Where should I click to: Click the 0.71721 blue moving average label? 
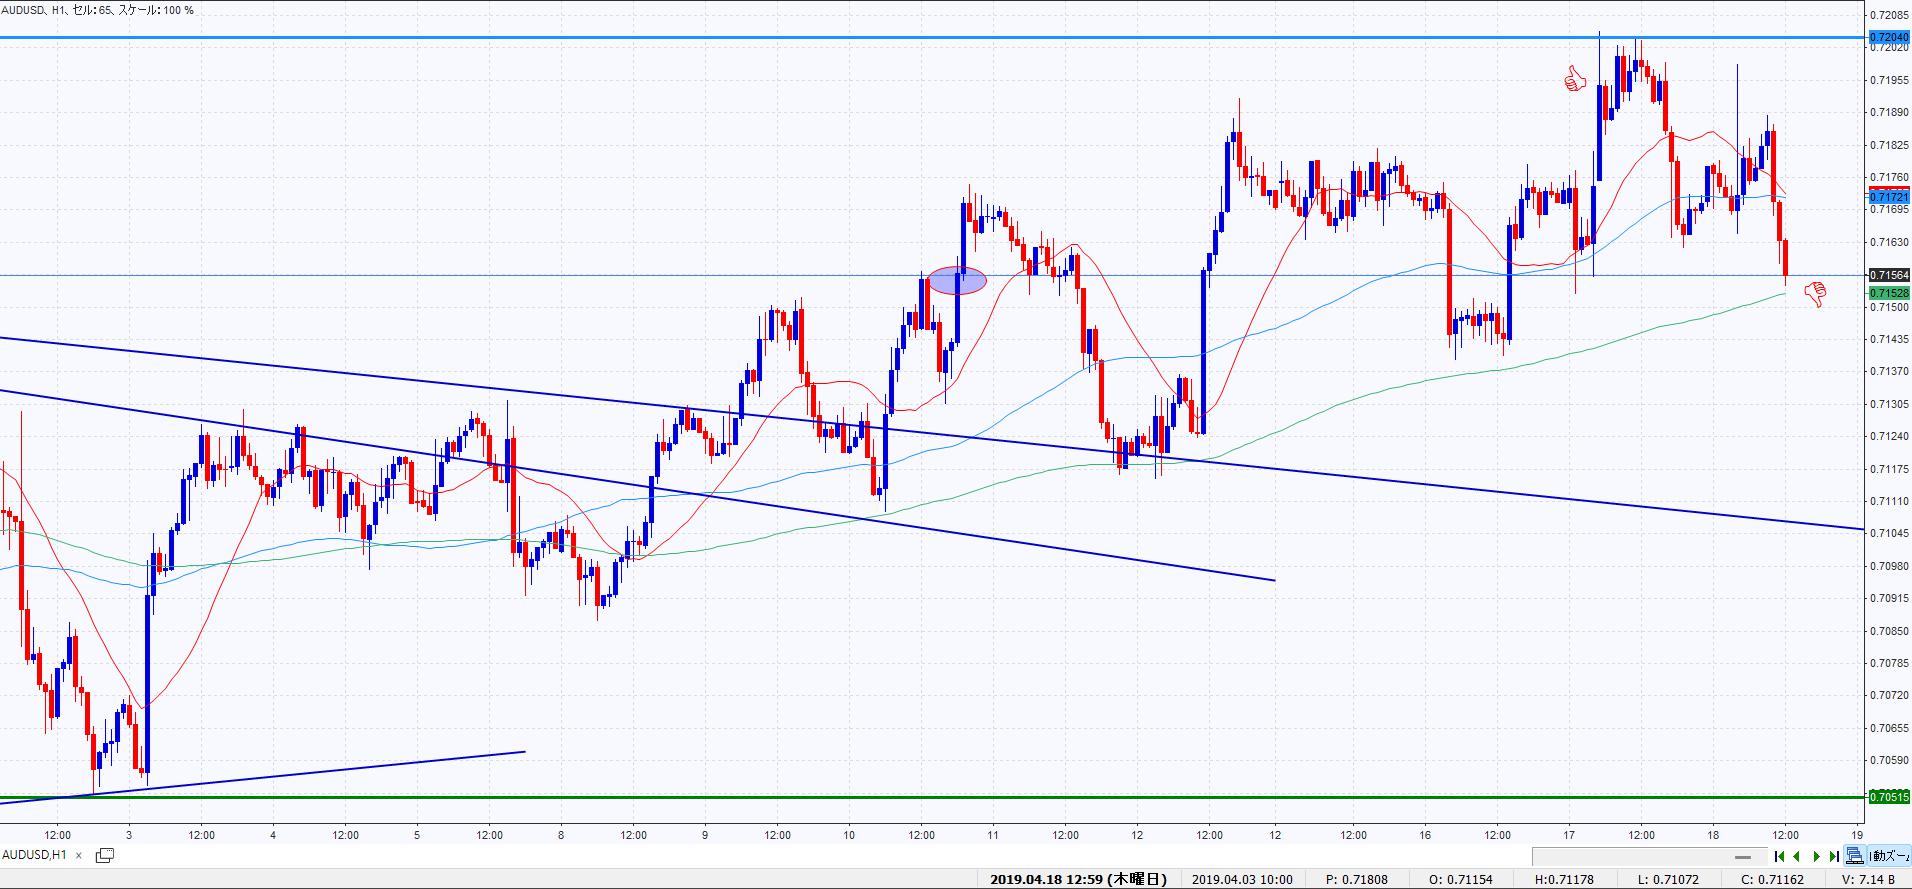click(x=1889, y=198)
